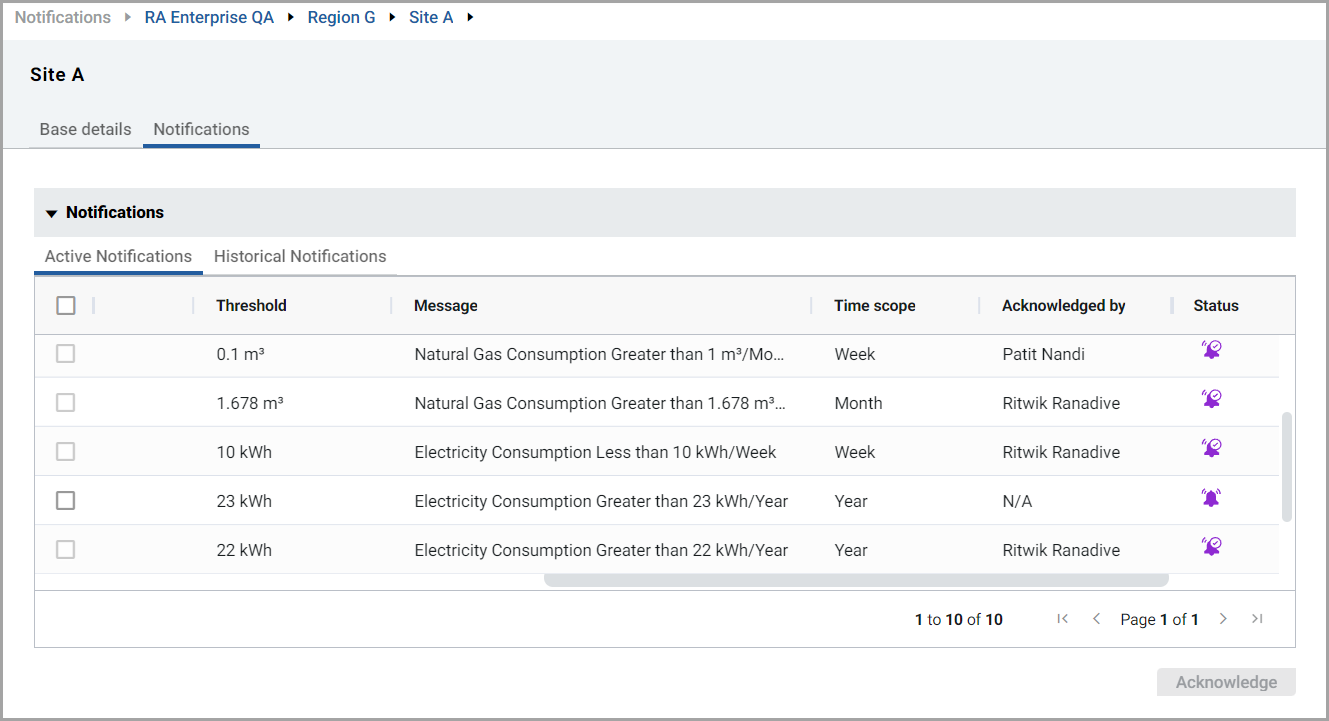Switch to the Historical Notifications tab
The image size is (1329, 721).
299,256
